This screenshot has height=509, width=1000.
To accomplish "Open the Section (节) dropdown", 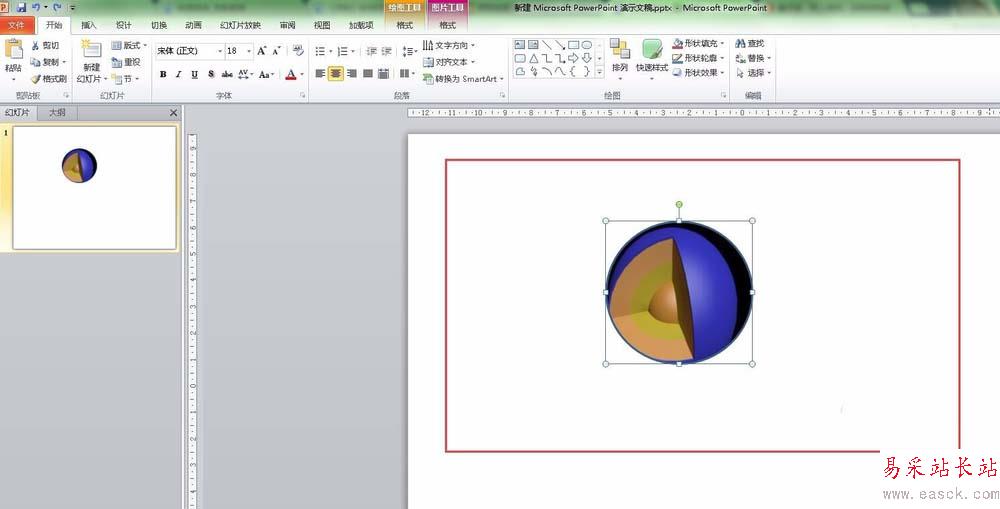I will 125,78.
